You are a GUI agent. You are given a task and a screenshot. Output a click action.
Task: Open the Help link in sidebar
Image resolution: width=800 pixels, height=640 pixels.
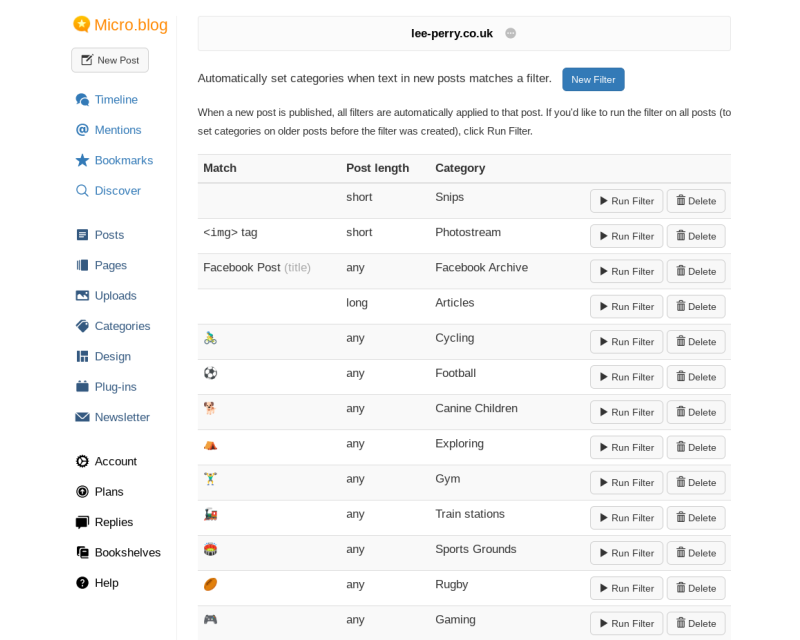[x=106, y=583]
